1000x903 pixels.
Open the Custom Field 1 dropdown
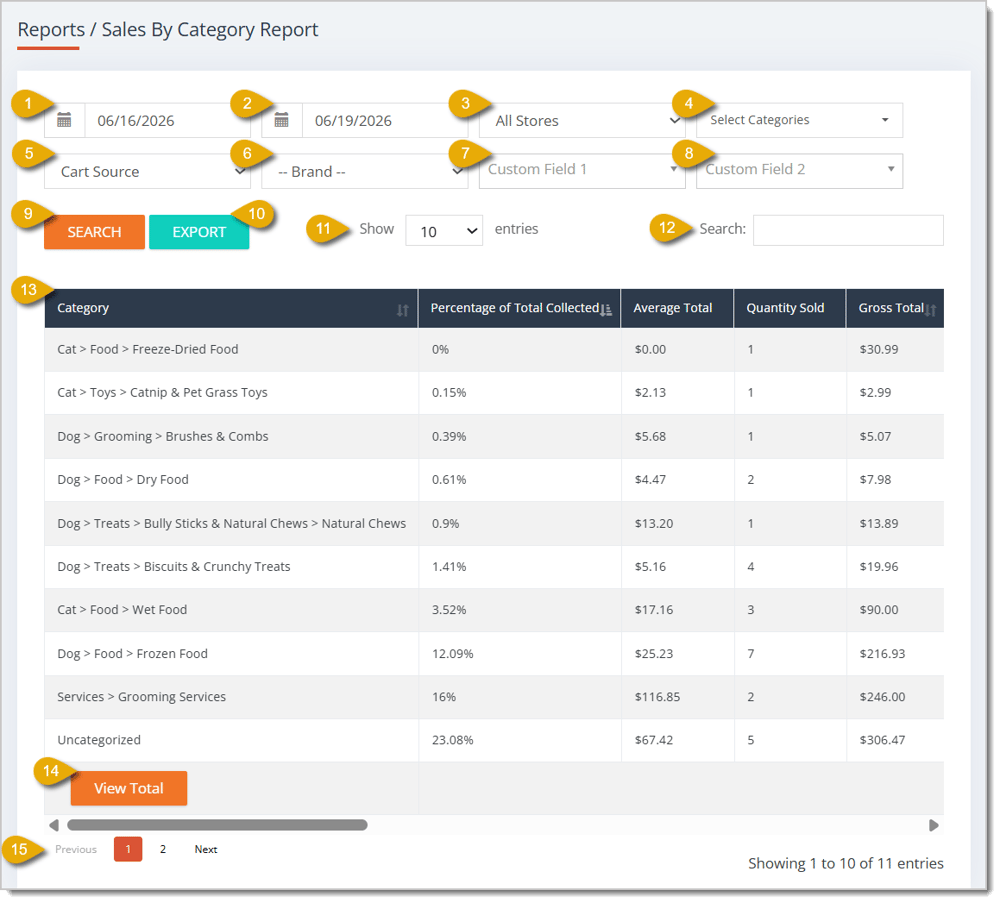point(582,170)
